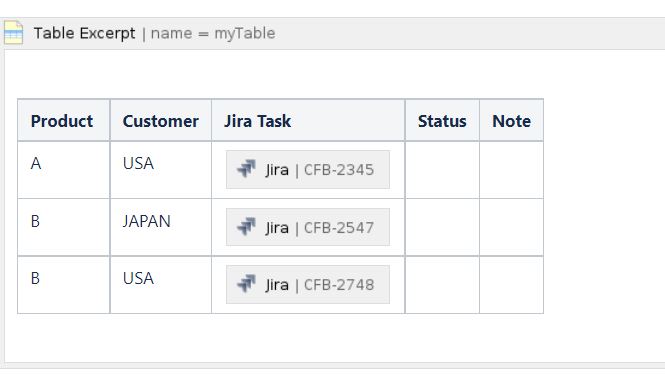Click the Note column header
Viewport: 665px width, 388px height.
[511, 120]
